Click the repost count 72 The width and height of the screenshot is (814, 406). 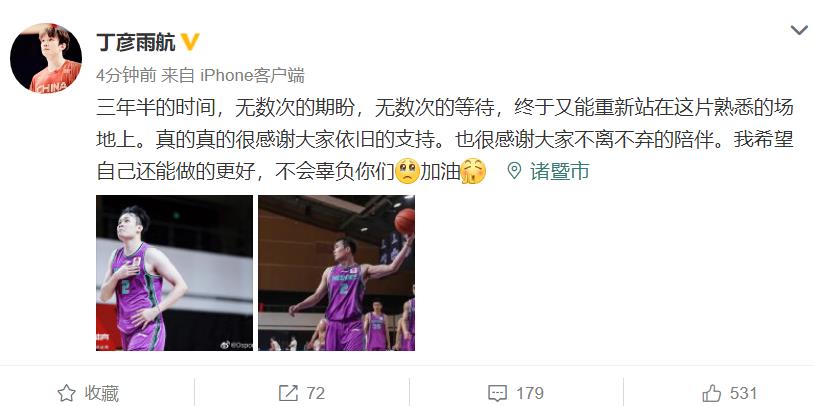click(316, 393)
